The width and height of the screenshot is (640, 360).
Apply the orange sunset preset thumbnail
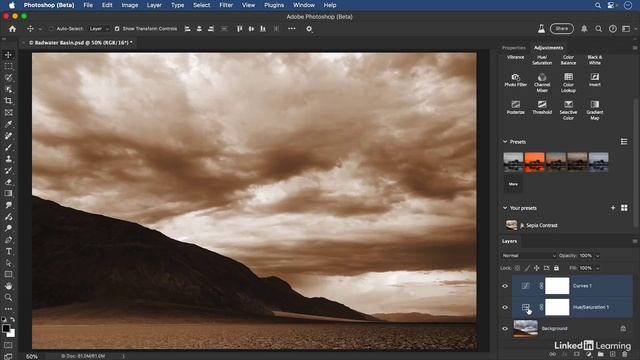[534, 162]
